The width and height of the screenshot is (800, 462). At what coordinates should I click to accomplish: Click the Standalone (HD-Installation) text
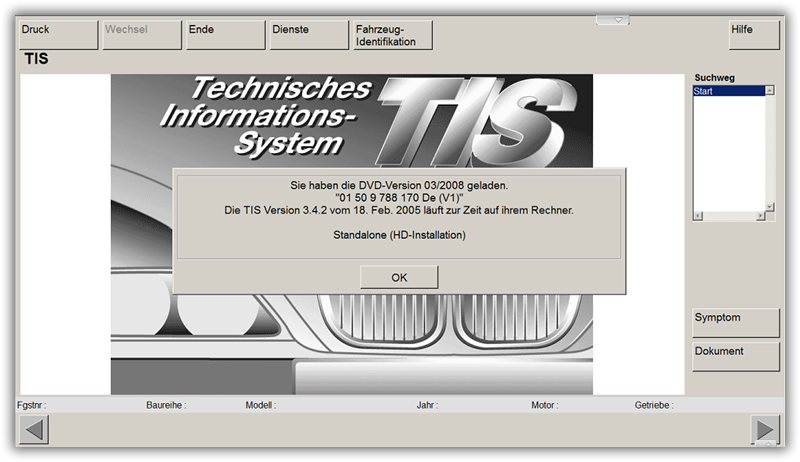[399, 235]
